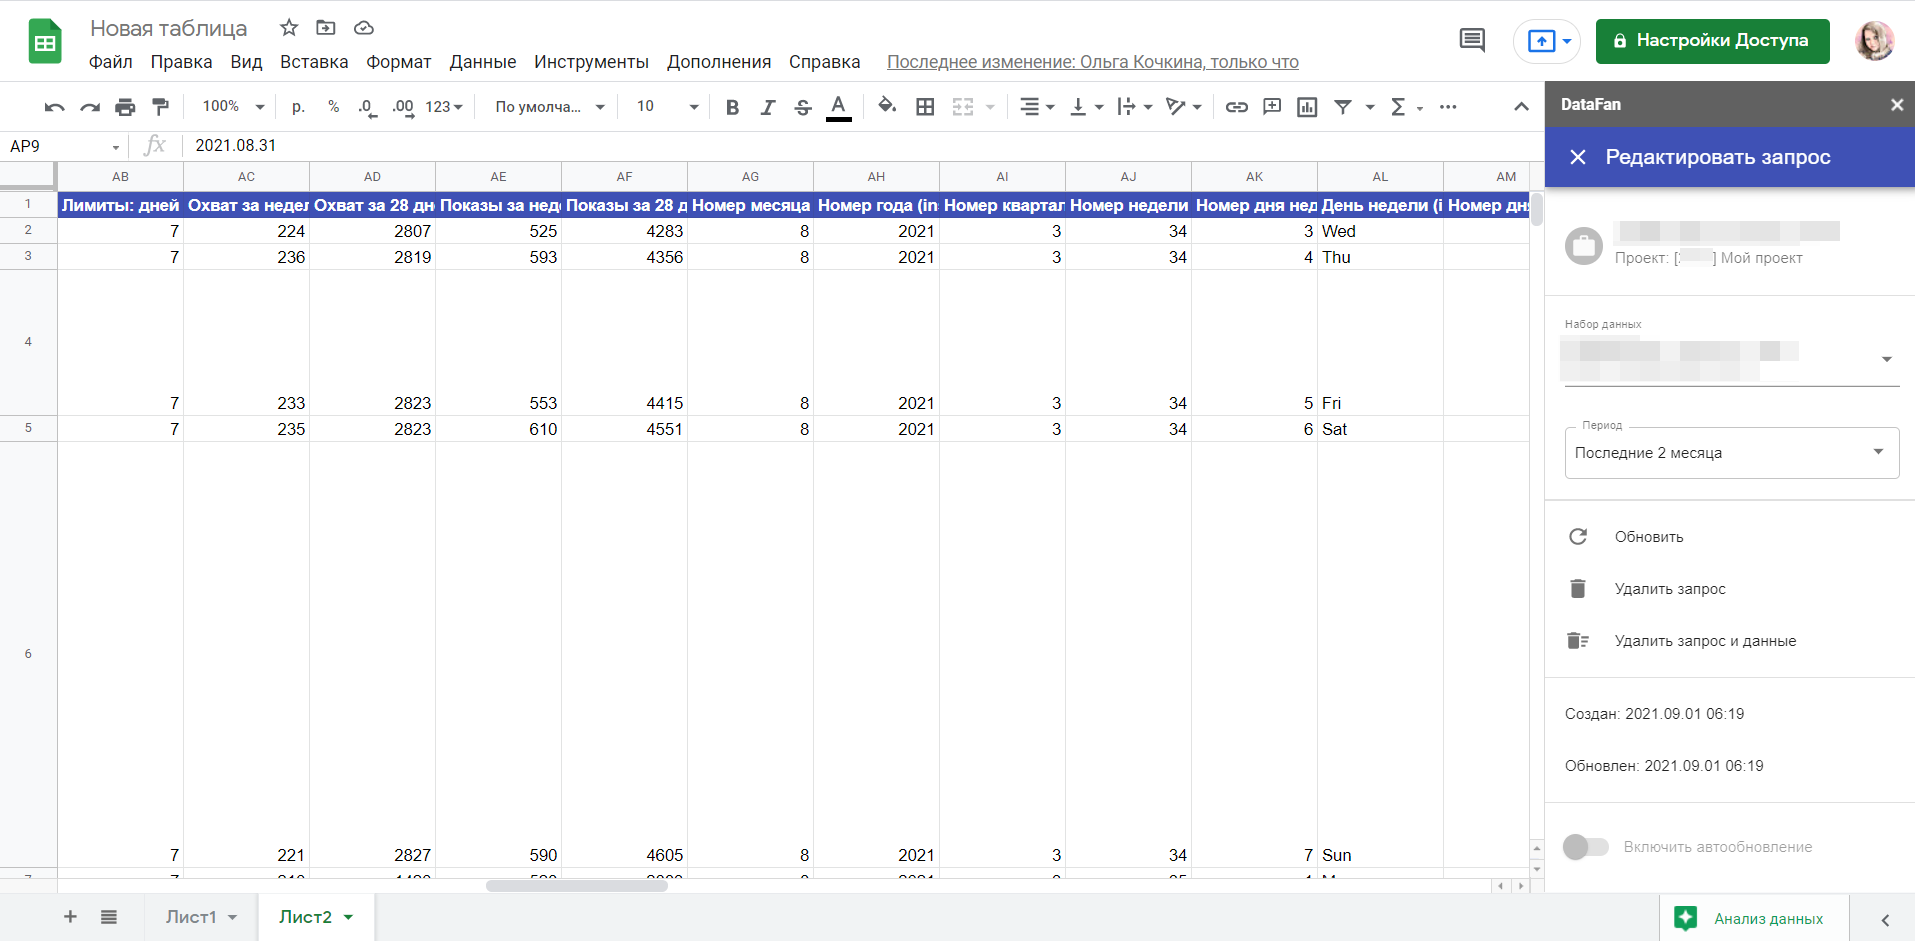1915x941 pixels.
Task: Expand the Период dropdown
Action: tap(1731, 453)
